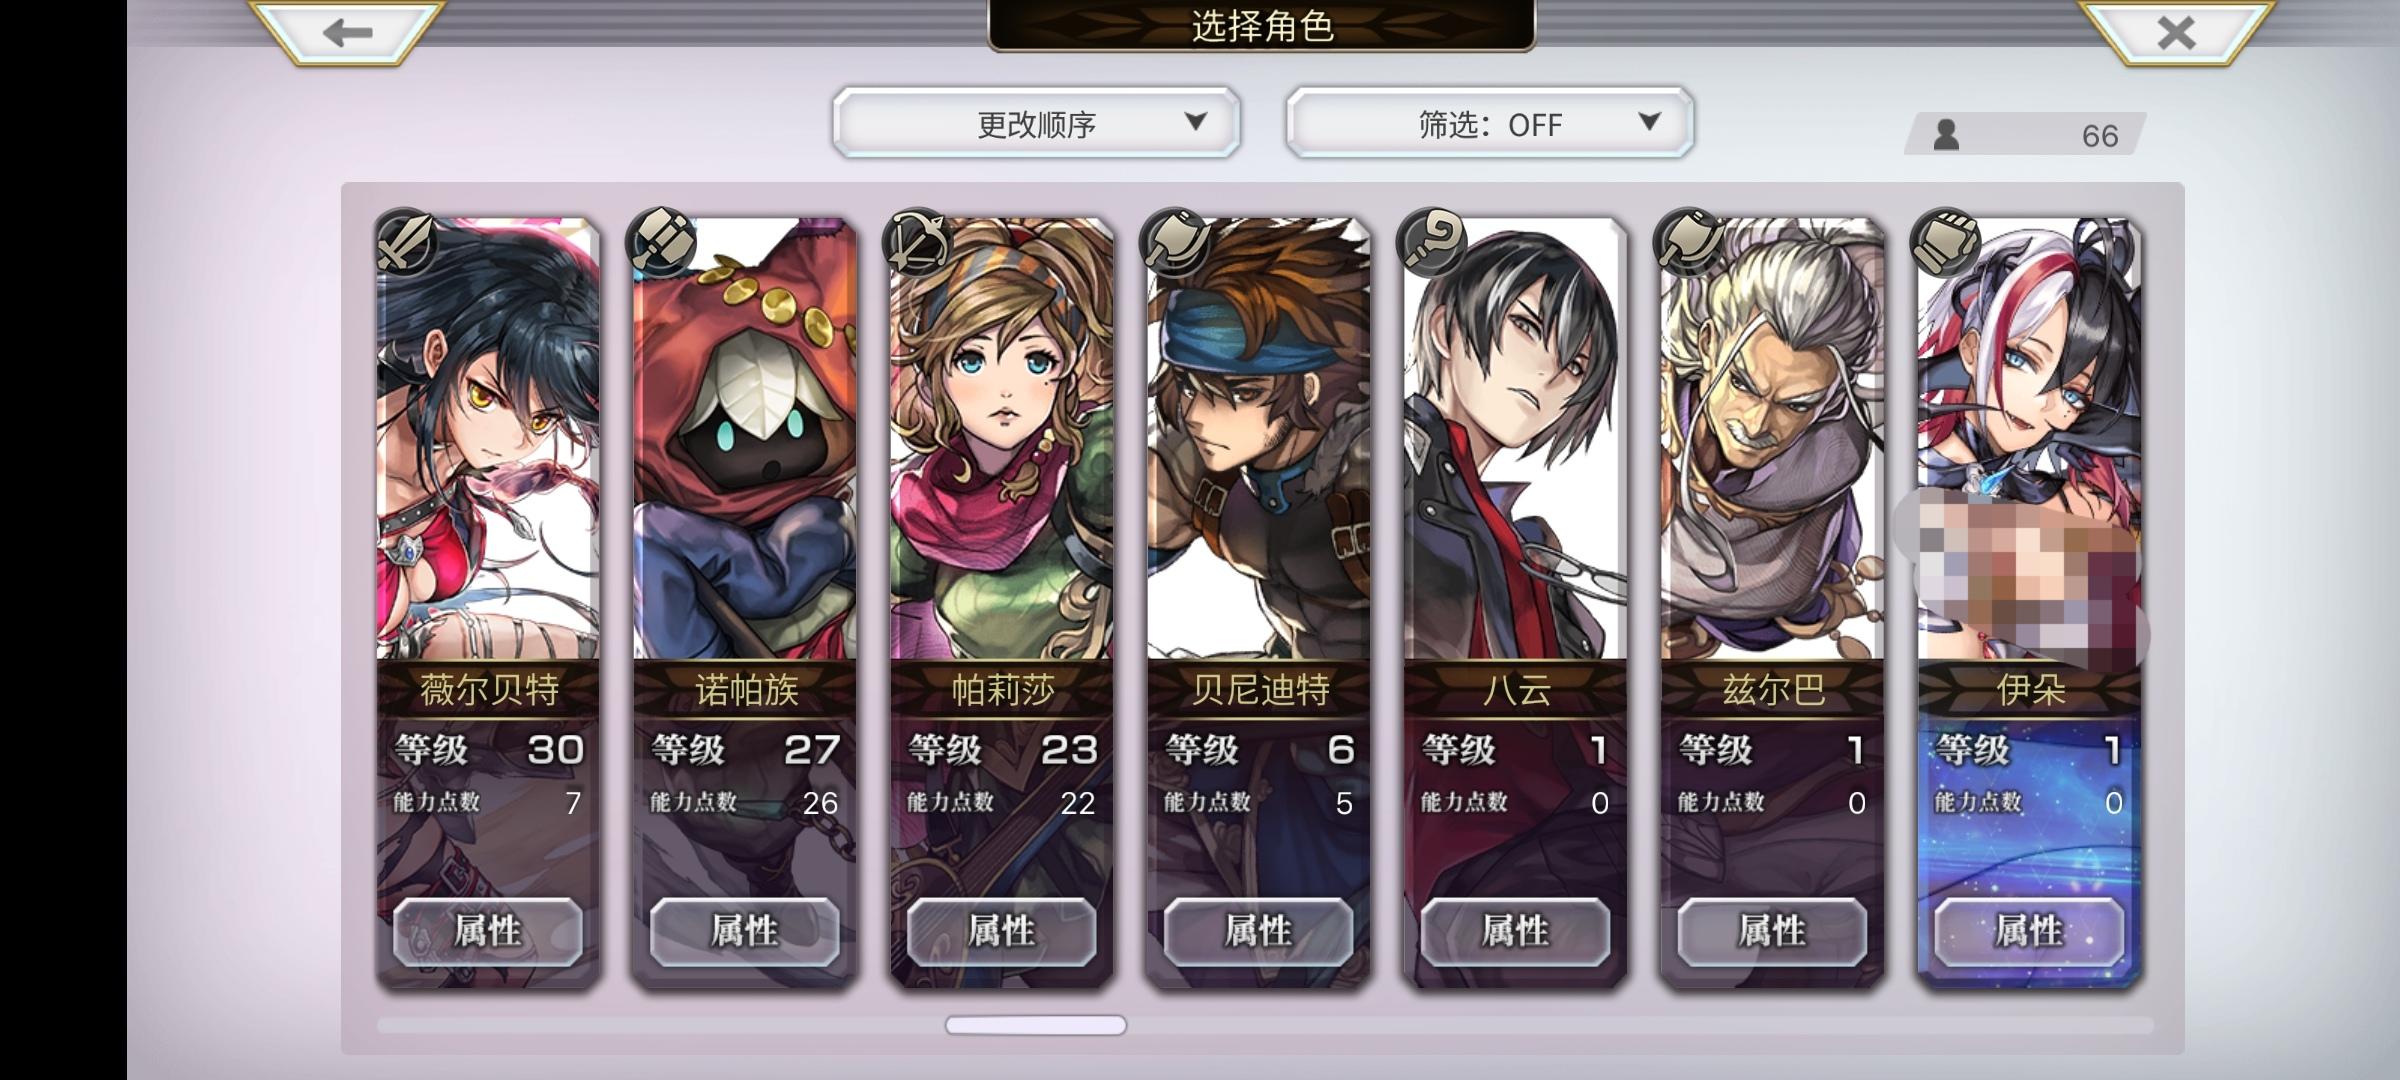Viewport: 2400px width, 1080px height.
Task: Tap the sword class icon on 薇尔贝特's card
Action: [406, 241]
